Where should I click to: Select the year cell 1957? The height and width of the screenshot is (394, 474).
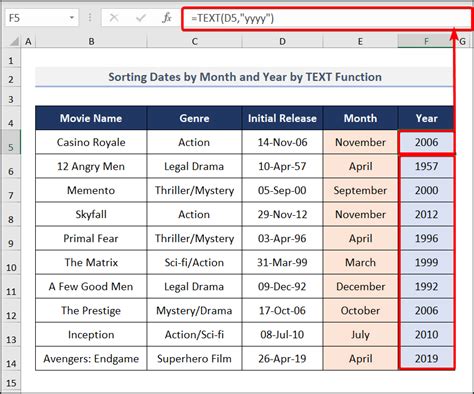[x=426, y=166]
